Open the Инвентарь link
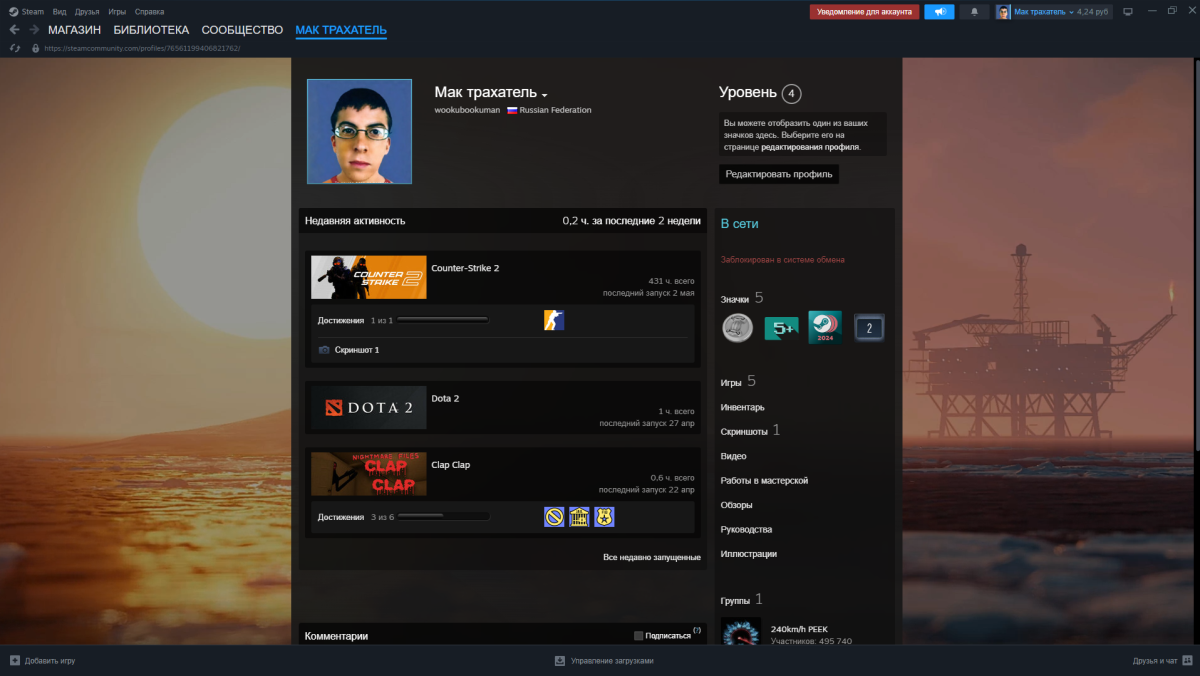This screenshot has height=676, width=1200. coord(742,407)
